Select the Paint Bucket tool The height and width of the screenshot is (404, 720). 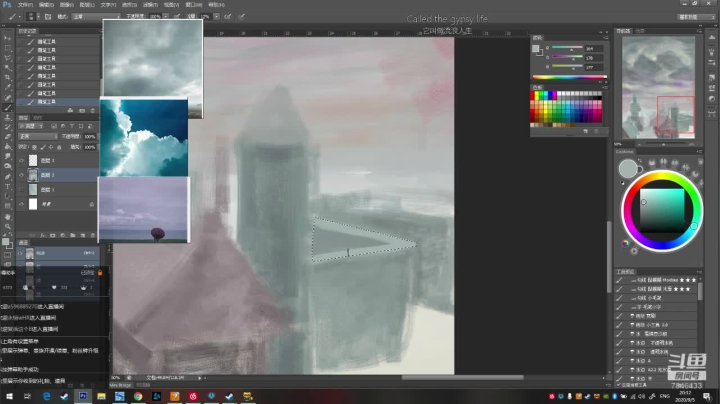pyautogui.click(x=8, y=147)
